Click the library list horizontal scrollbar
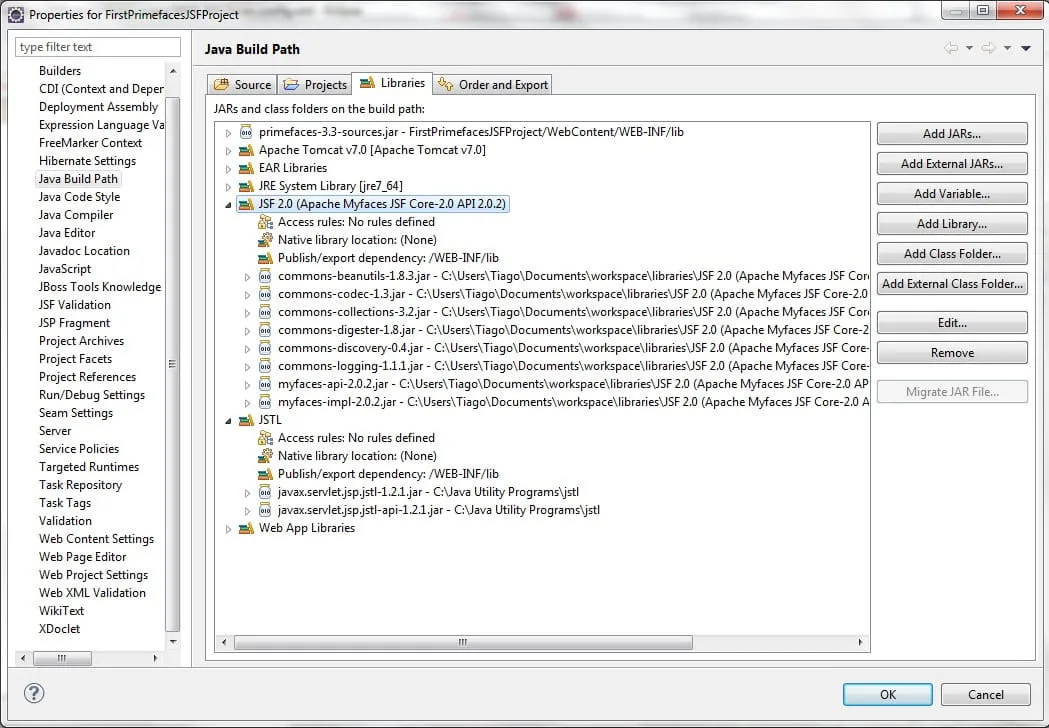1049x728 pixels. pyautogui.click(x=540, y=643)
